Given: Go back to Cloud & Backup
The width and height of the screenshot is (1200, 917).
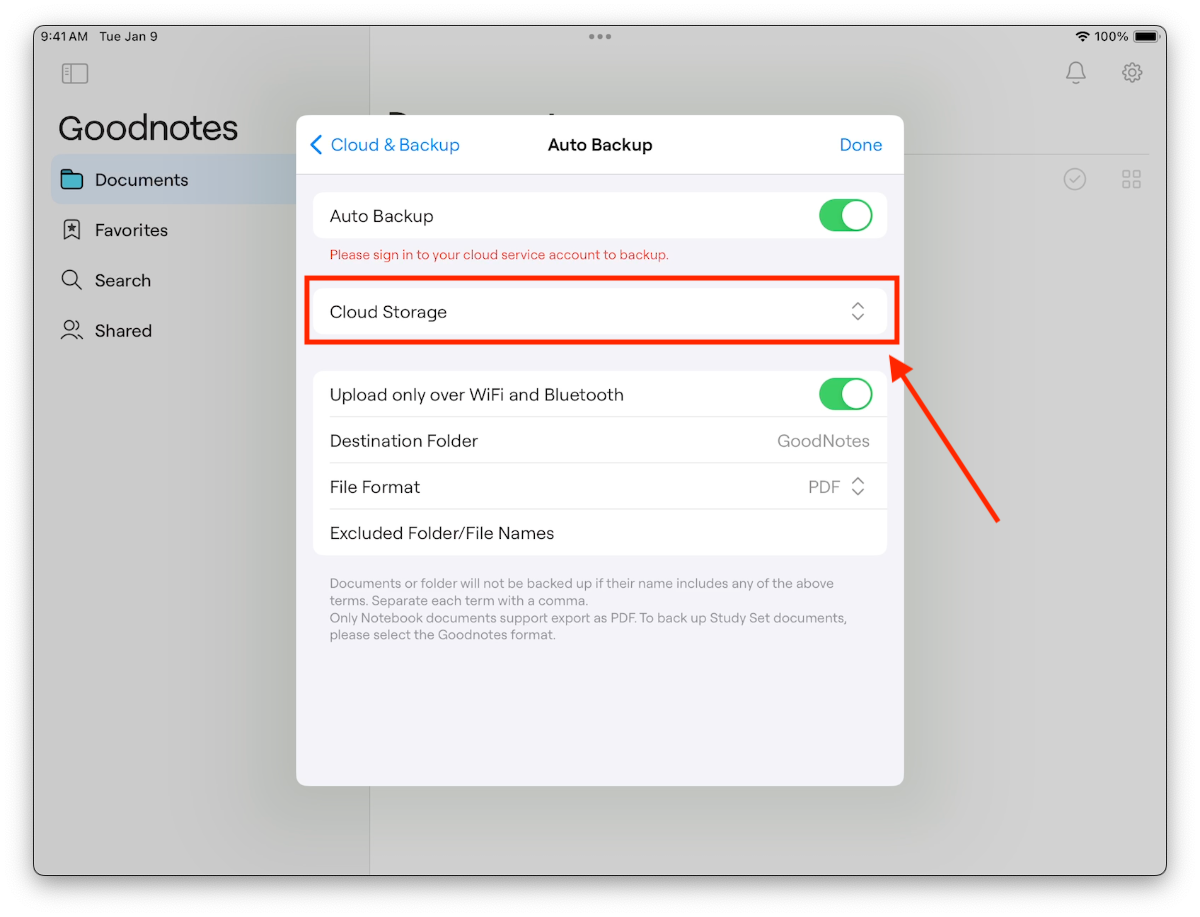Looking at the screenshot, I should pyautogui.click(x=385, y=145).
